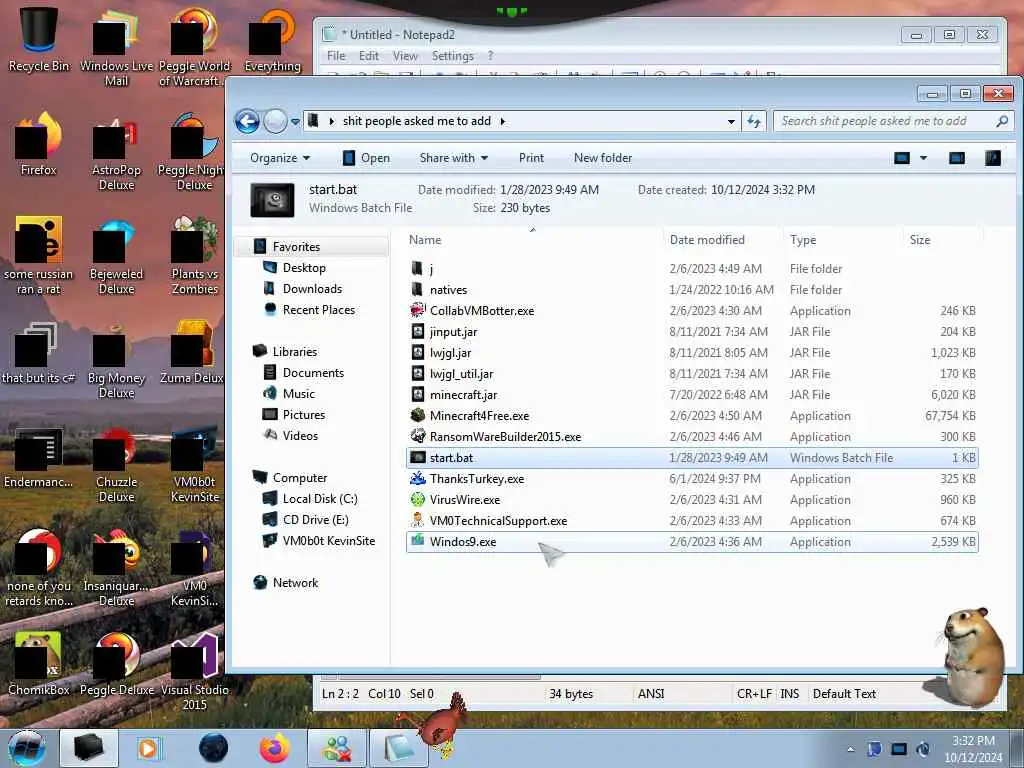This screenshot has height=768, width=1024.
Task: Show hidden system tray icons
Action: click(850, 750)
